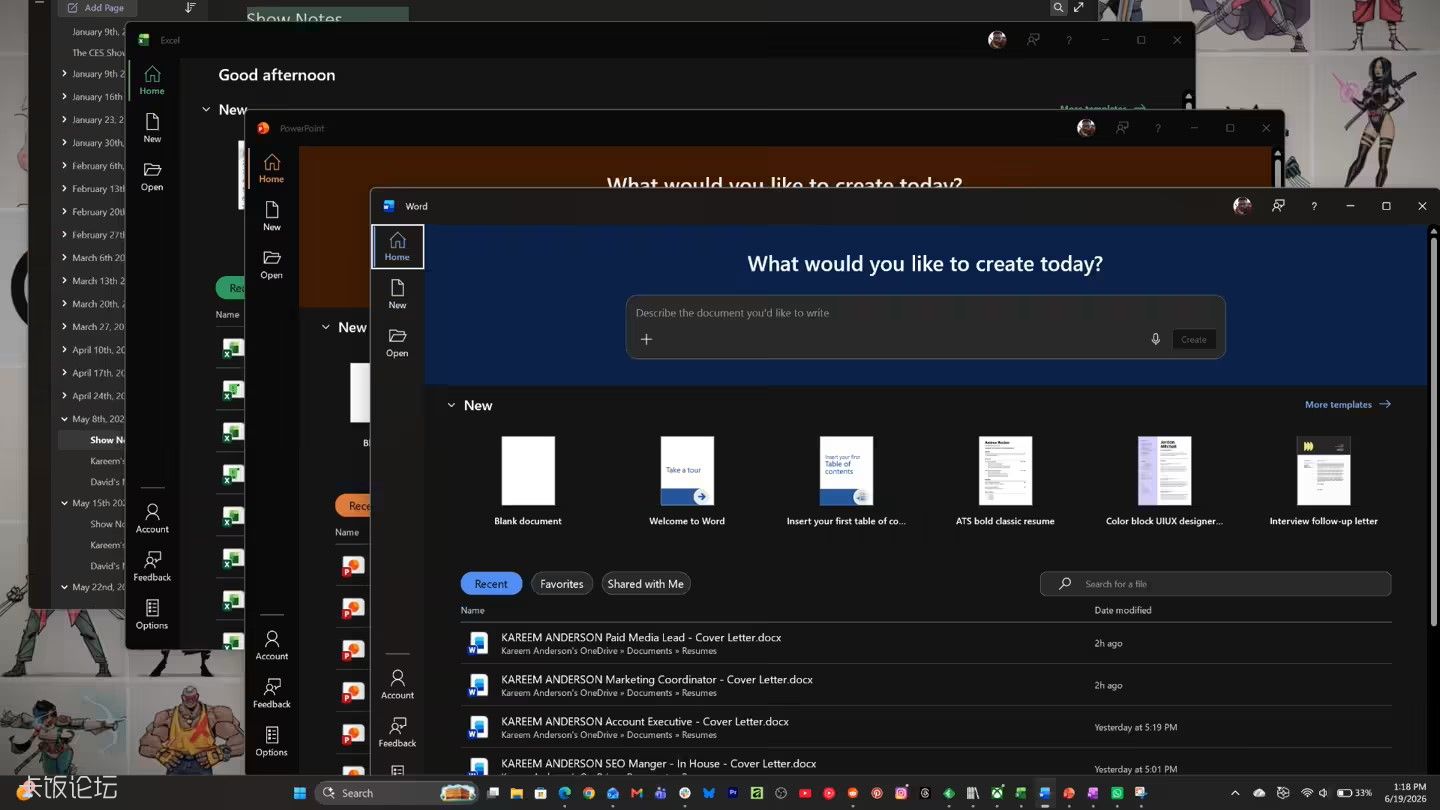
Task: Collapse the New section in Word
Action: (x=451, y=405)
